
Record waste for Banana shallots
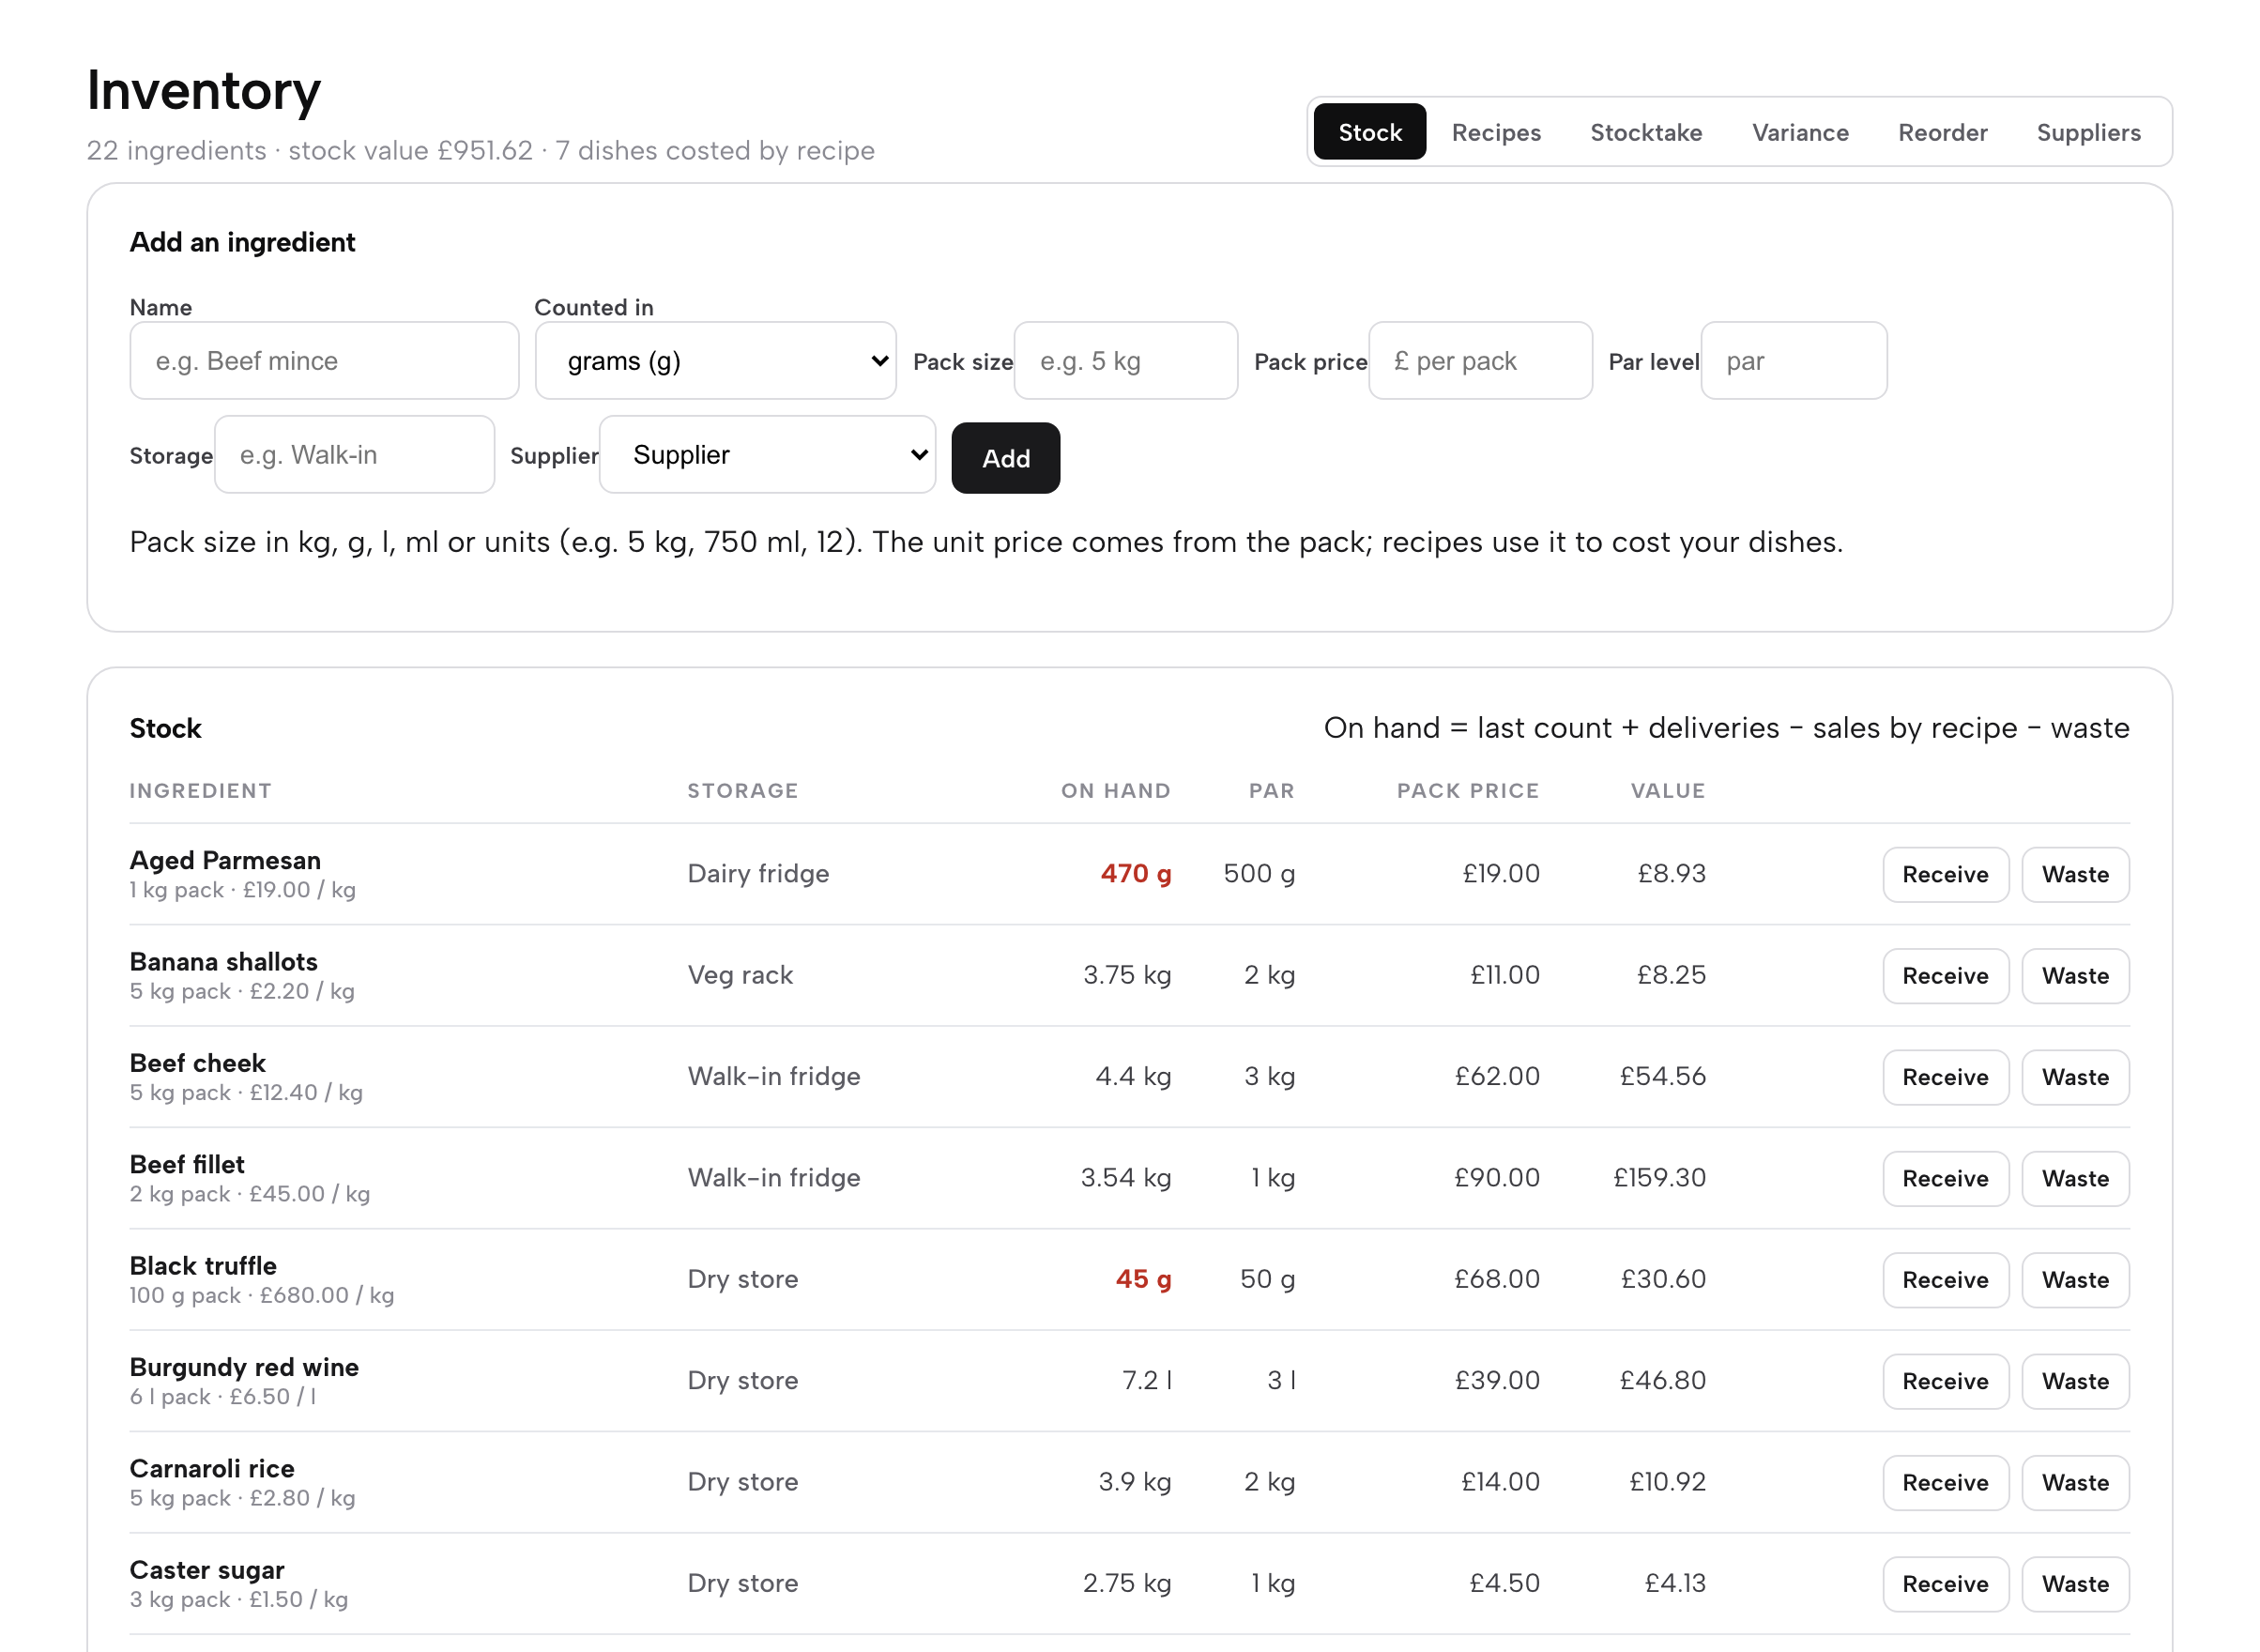pyautogui.click(x=2074, y=975)
